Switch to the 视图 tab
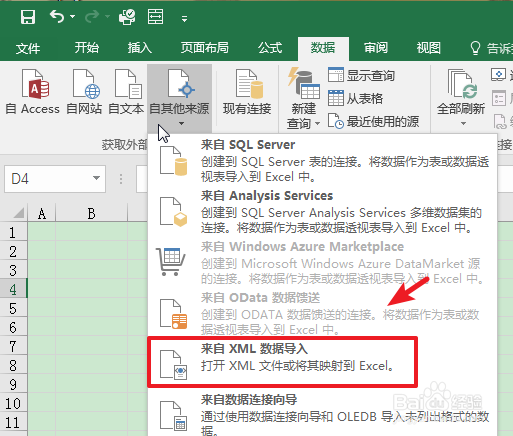513x436 pixels. 428,48
